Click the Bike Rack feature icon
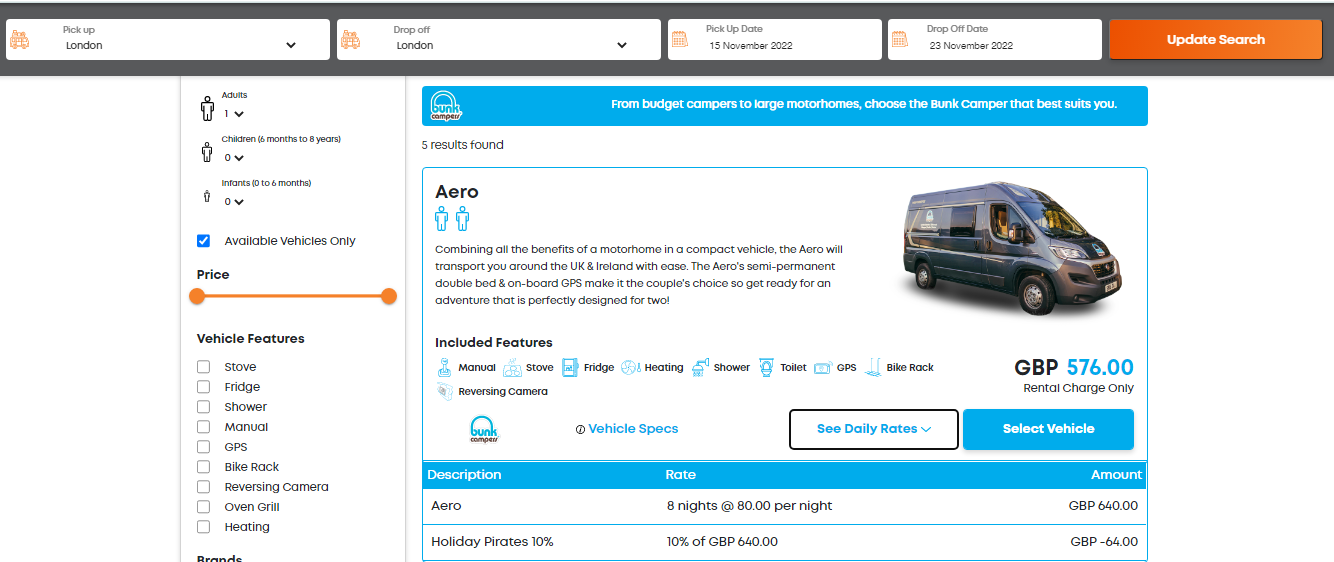 pos(873,366)
